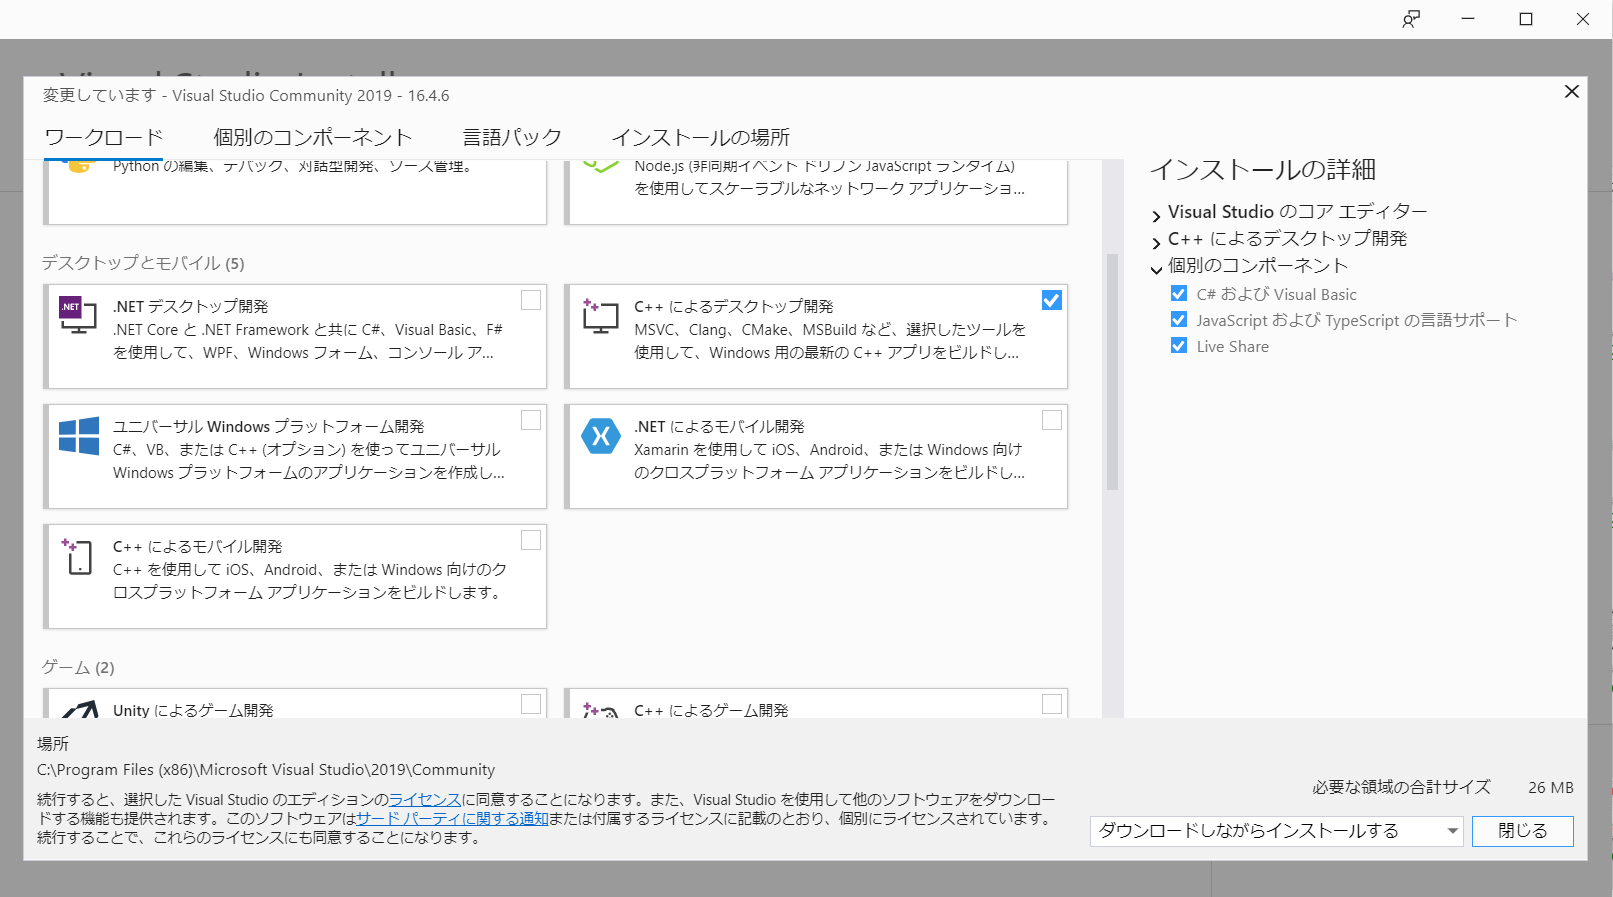Click the 26 MB total size value

1550,788
